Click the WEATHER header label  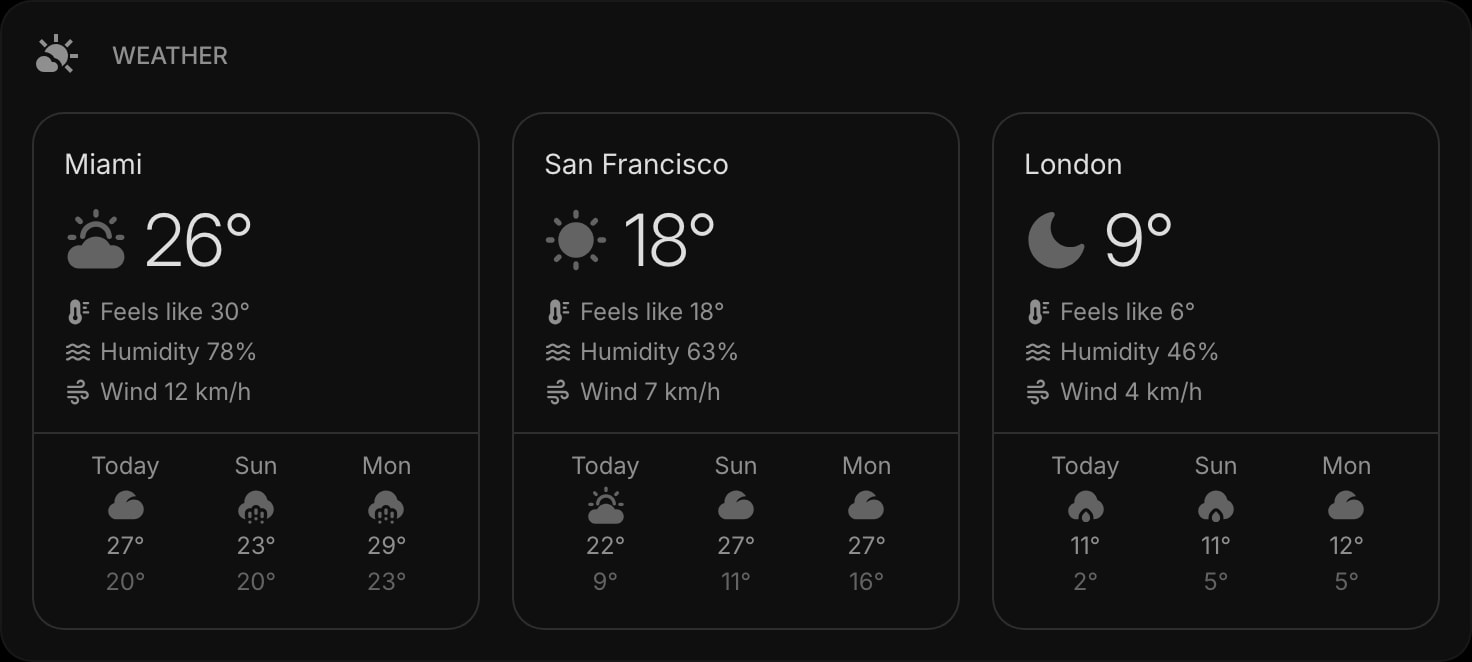coord(170,56)
